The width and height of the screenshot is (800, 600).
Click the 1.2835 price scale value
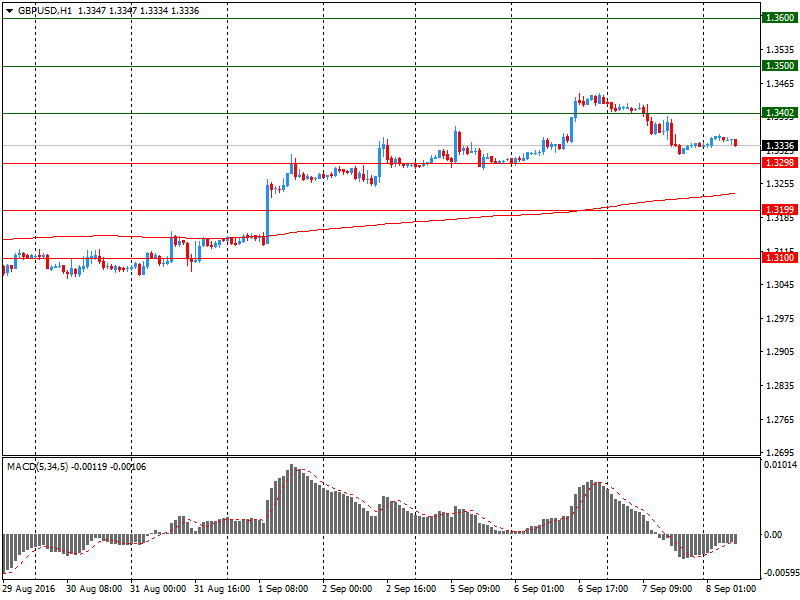coord(780,386)
